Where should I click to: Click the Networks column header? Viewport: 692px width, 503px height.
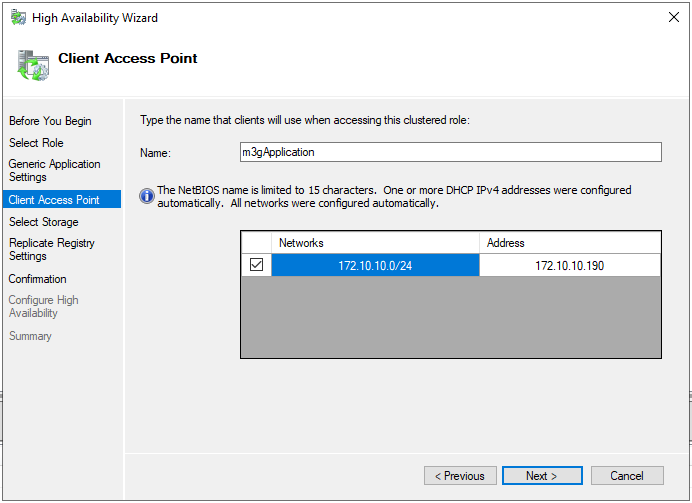tap(375, 243)
